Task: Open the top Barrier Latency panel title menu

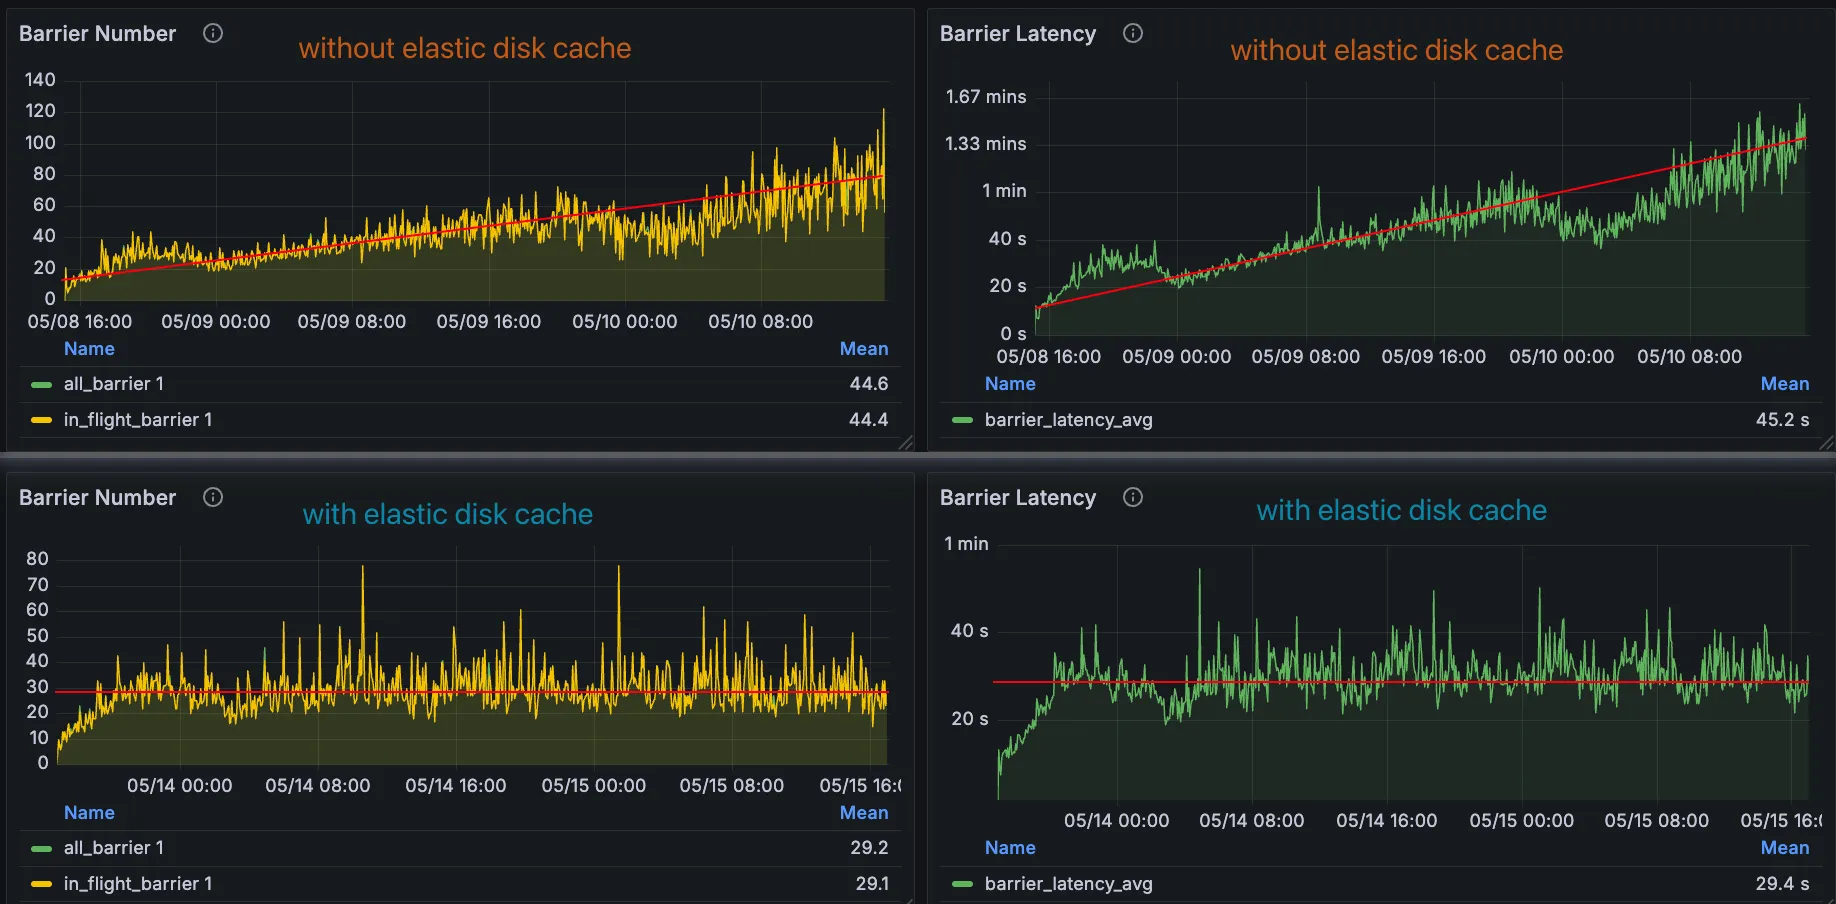Action: click(1017, 34)
